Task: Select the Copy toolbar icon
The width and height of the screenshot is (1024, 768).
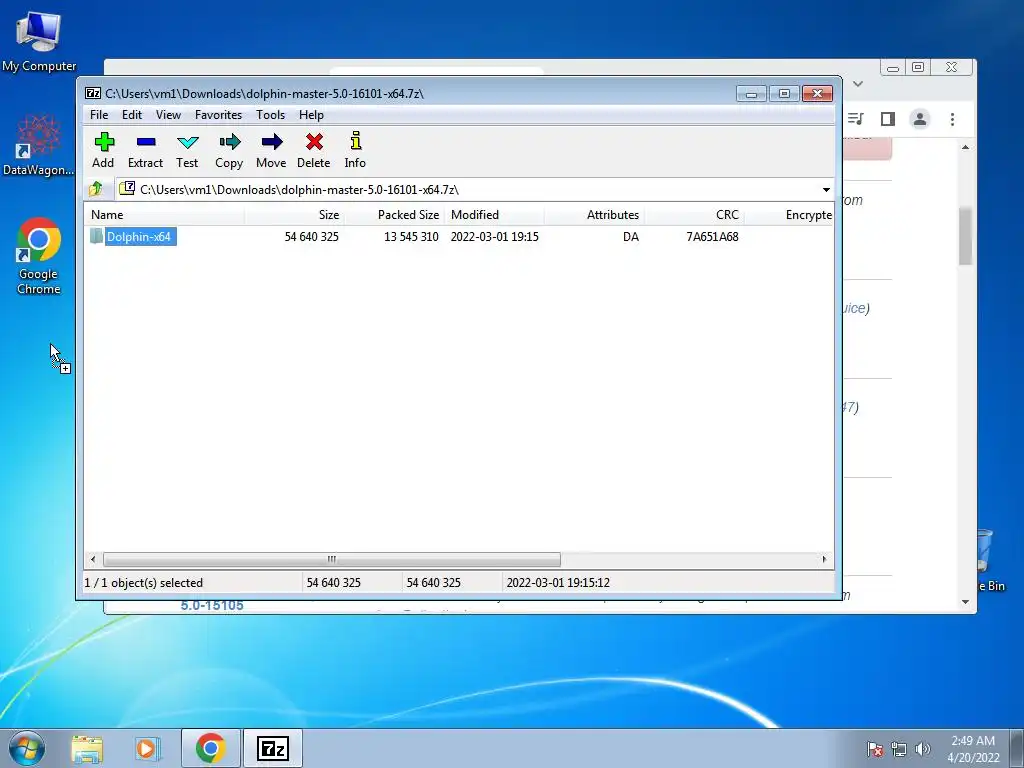Action: click(x=229, y=150)
